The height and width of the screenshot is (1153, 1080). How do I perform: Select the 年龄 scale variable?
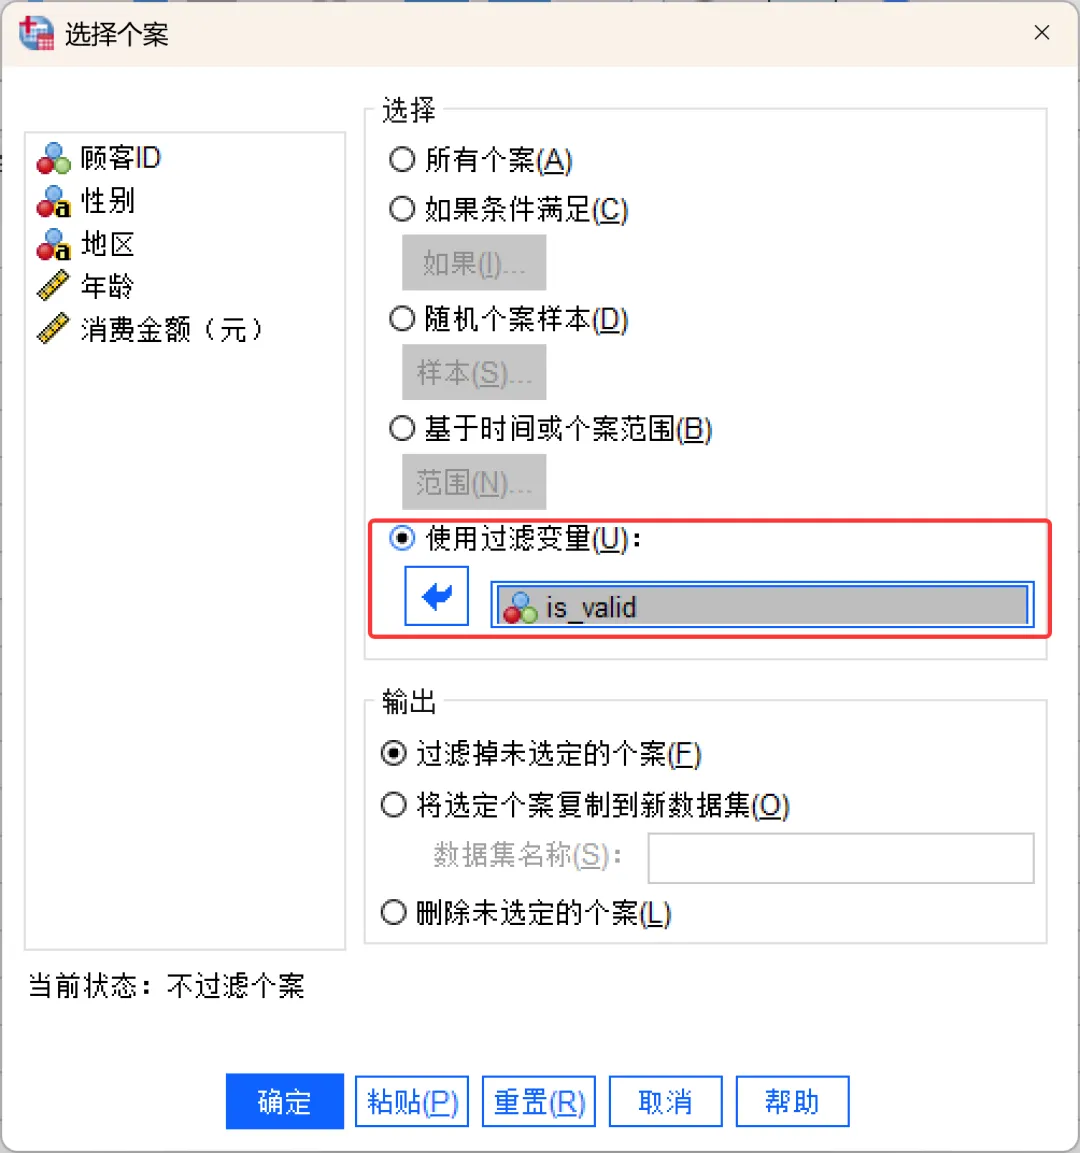106,287
